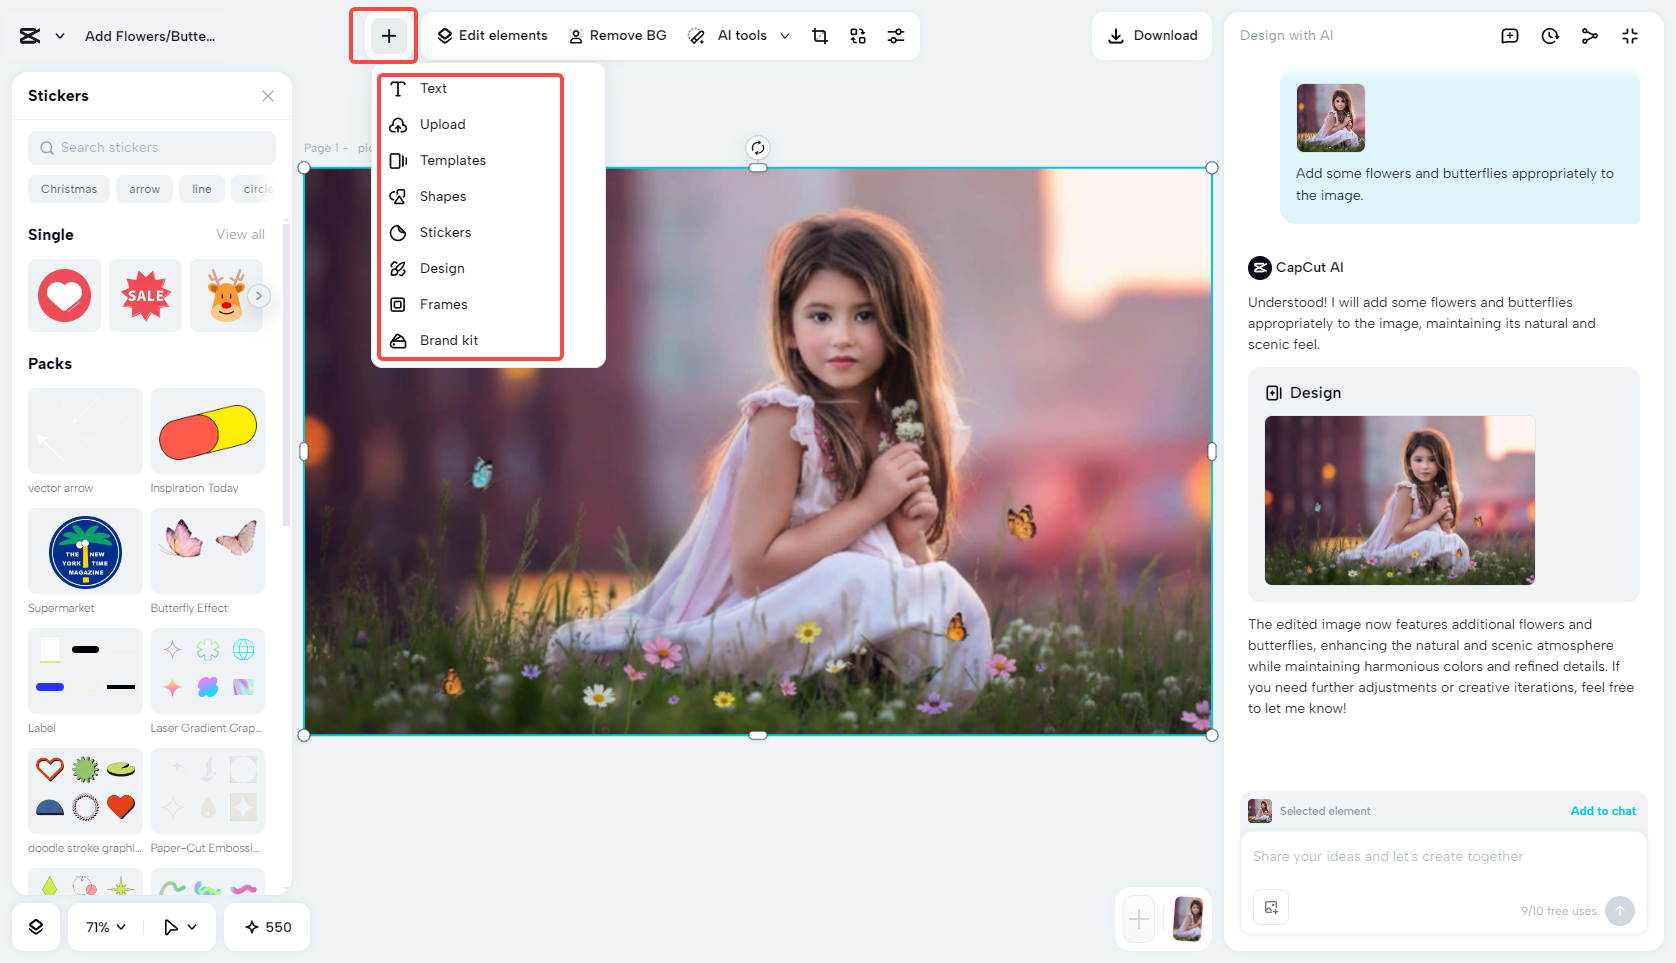This screenshot has height=963, width=1676.
Task: Collapse the Design with AI panel
Action: (x=1630, y=35)
